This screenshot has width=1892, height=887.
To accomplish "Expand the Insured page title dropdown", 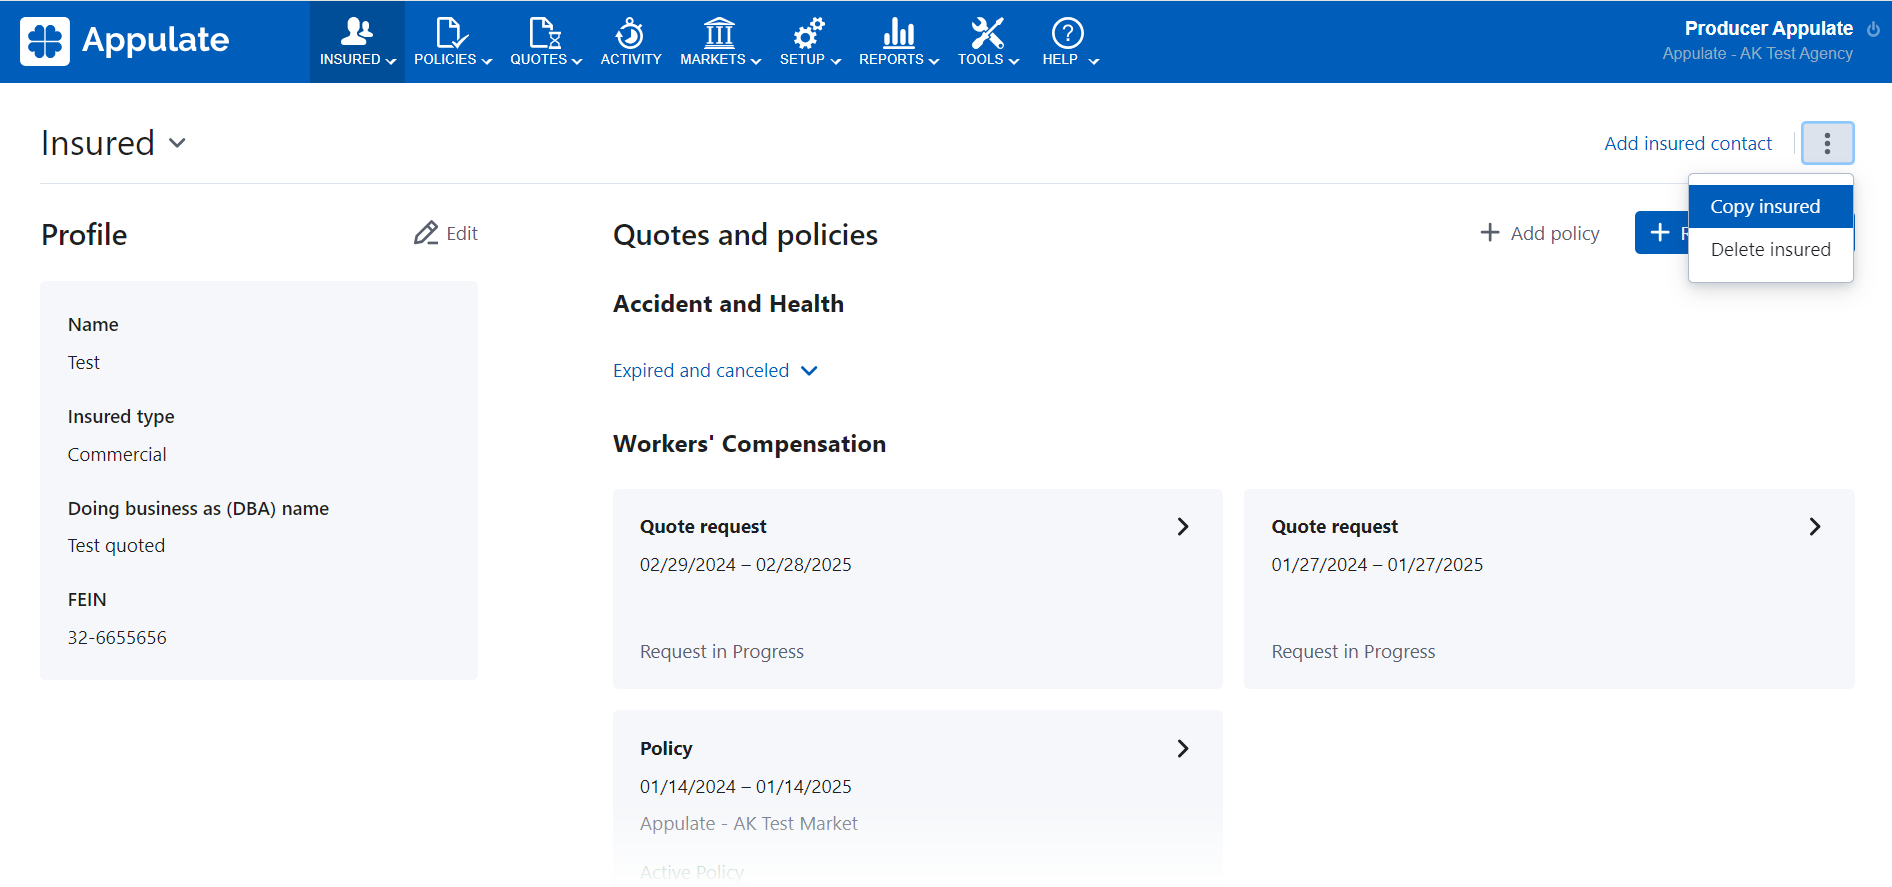I will tap(178, 143).
